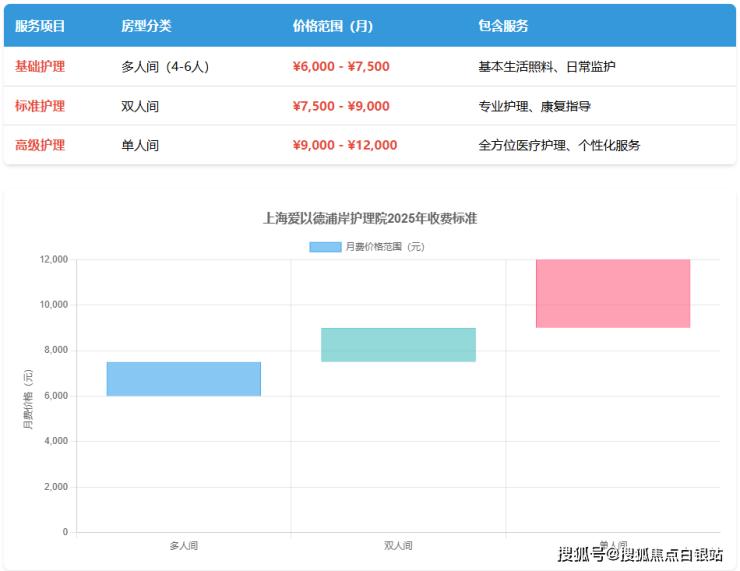
Task: Click the 双人间 x-axis label below chart
Action: pos(398,546)
